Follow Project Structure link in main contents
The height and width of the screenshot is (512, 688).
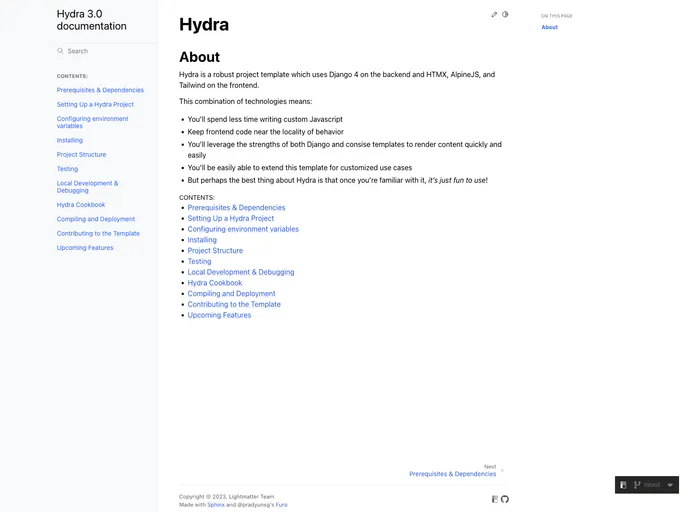(215, 251)
